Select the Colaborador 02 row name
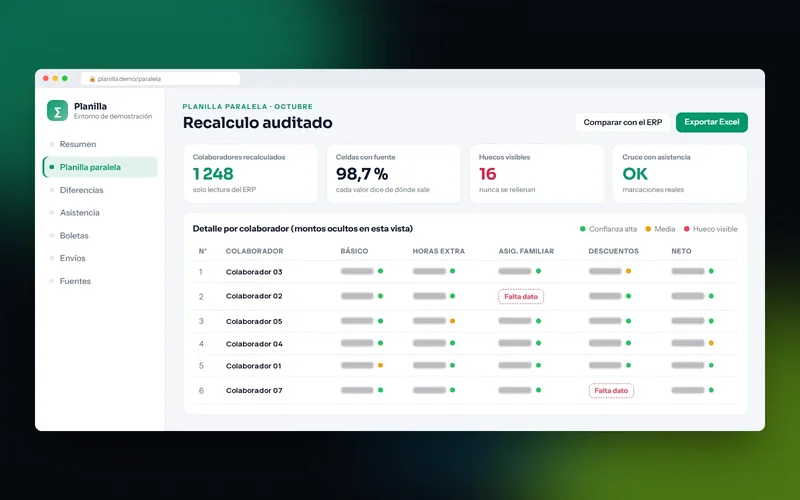Screen dimensions: 800x500 click(x=254, y=296)
